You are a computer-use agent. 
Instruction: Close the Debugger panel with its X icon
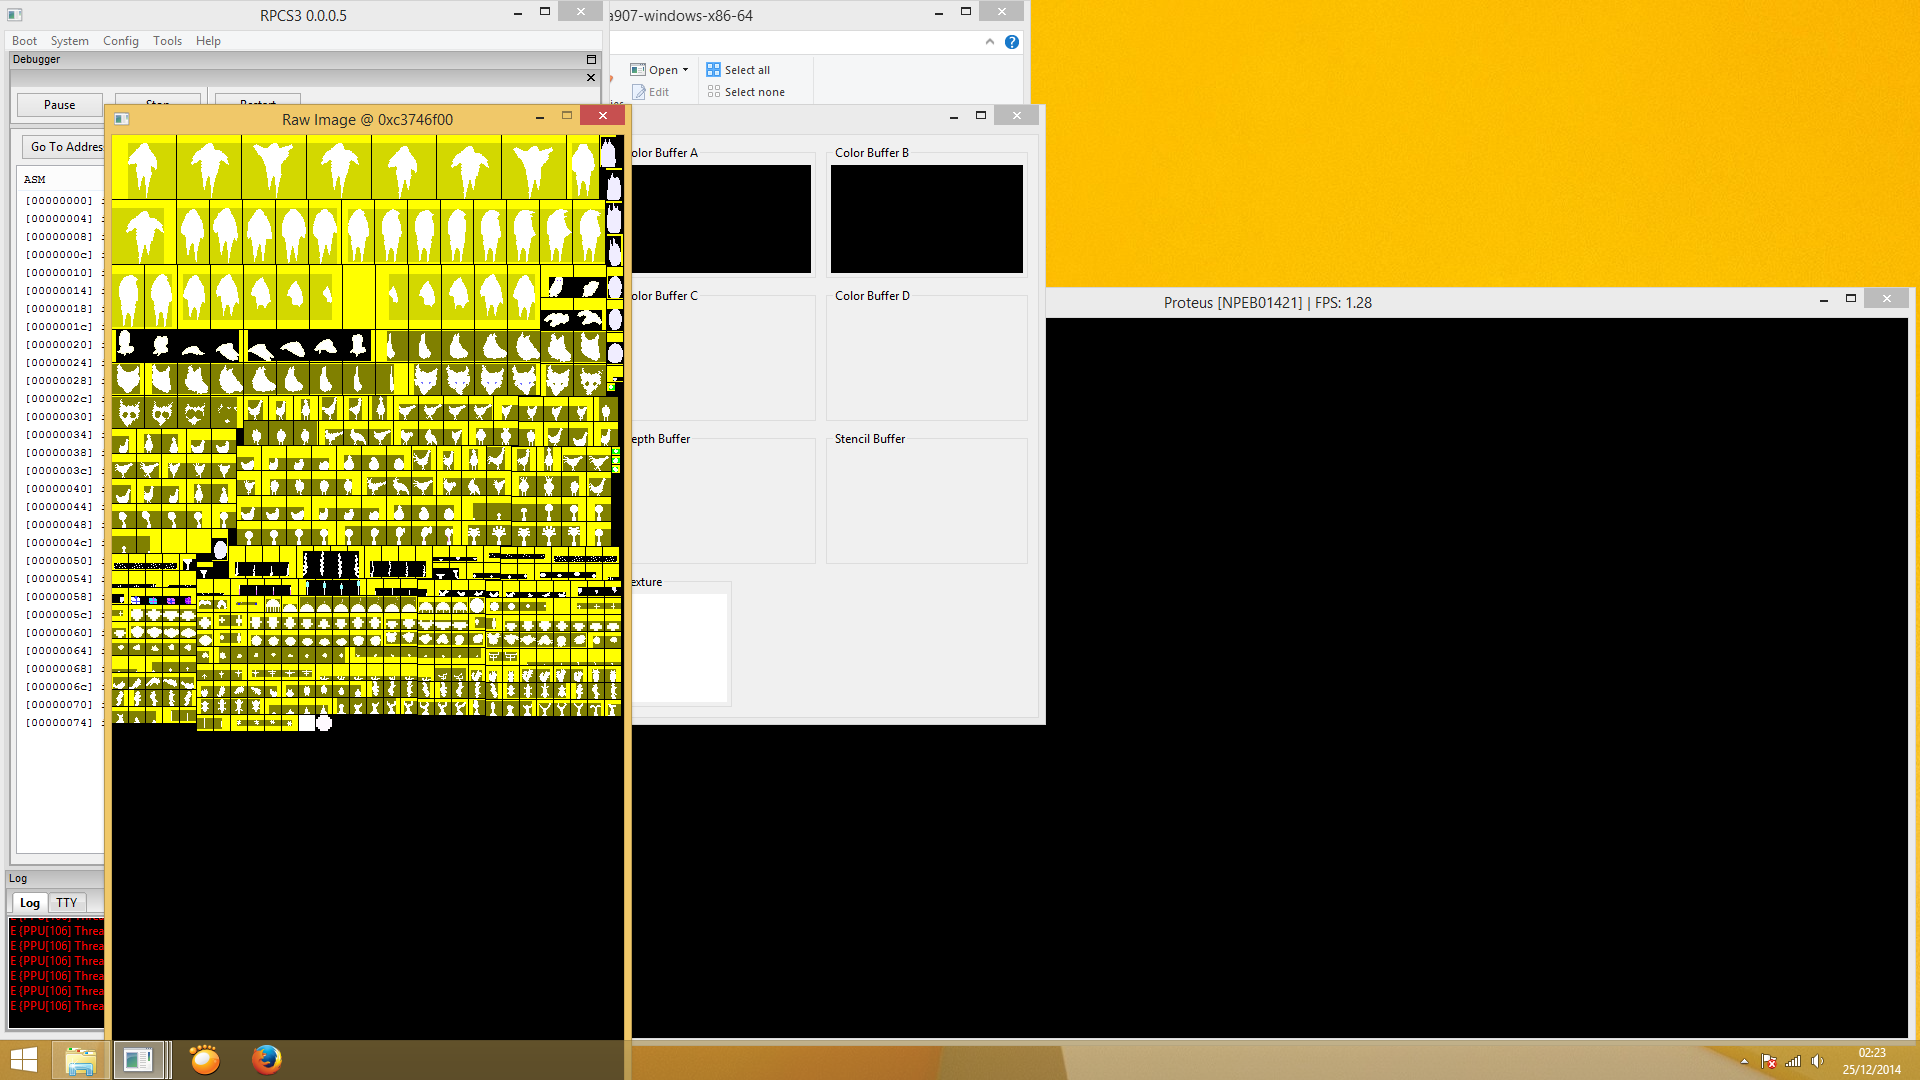click(591, 77)
